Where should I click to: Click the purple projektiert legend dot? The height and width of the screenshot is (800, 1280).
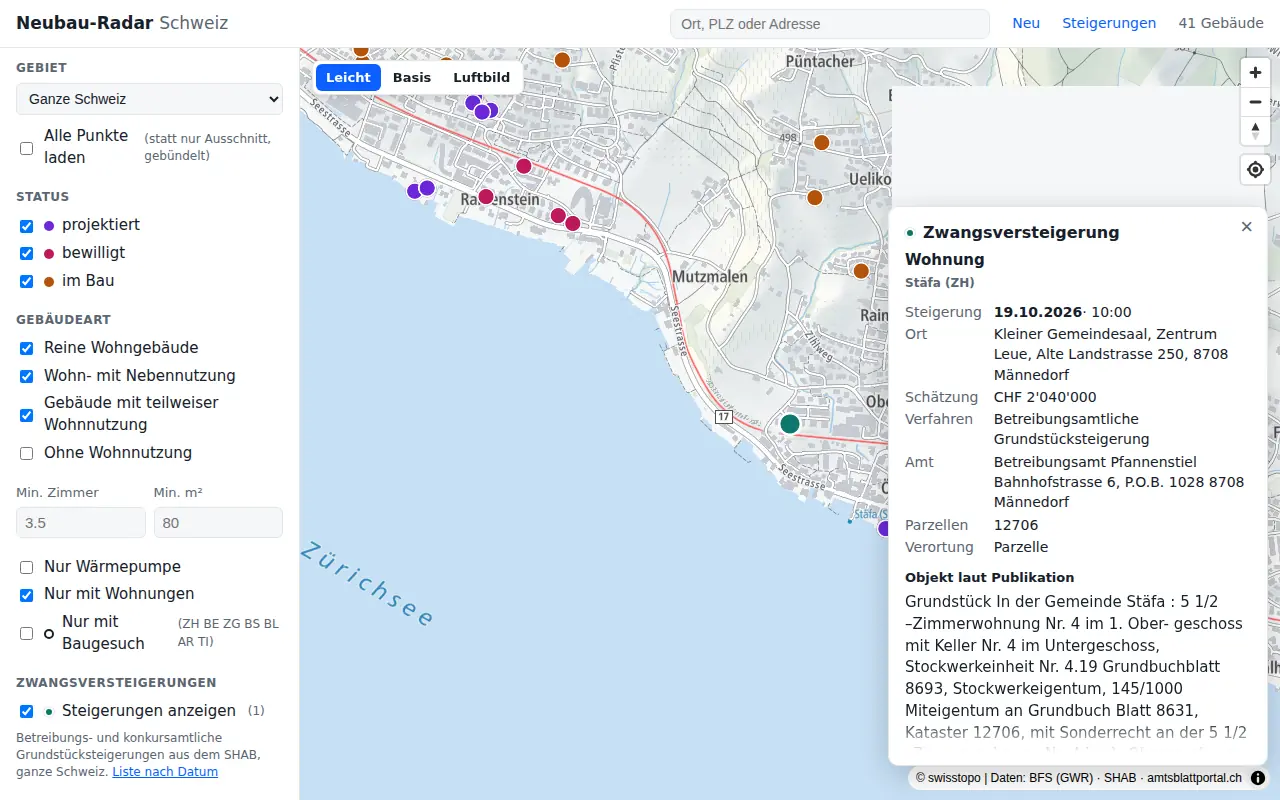(49, 226)
